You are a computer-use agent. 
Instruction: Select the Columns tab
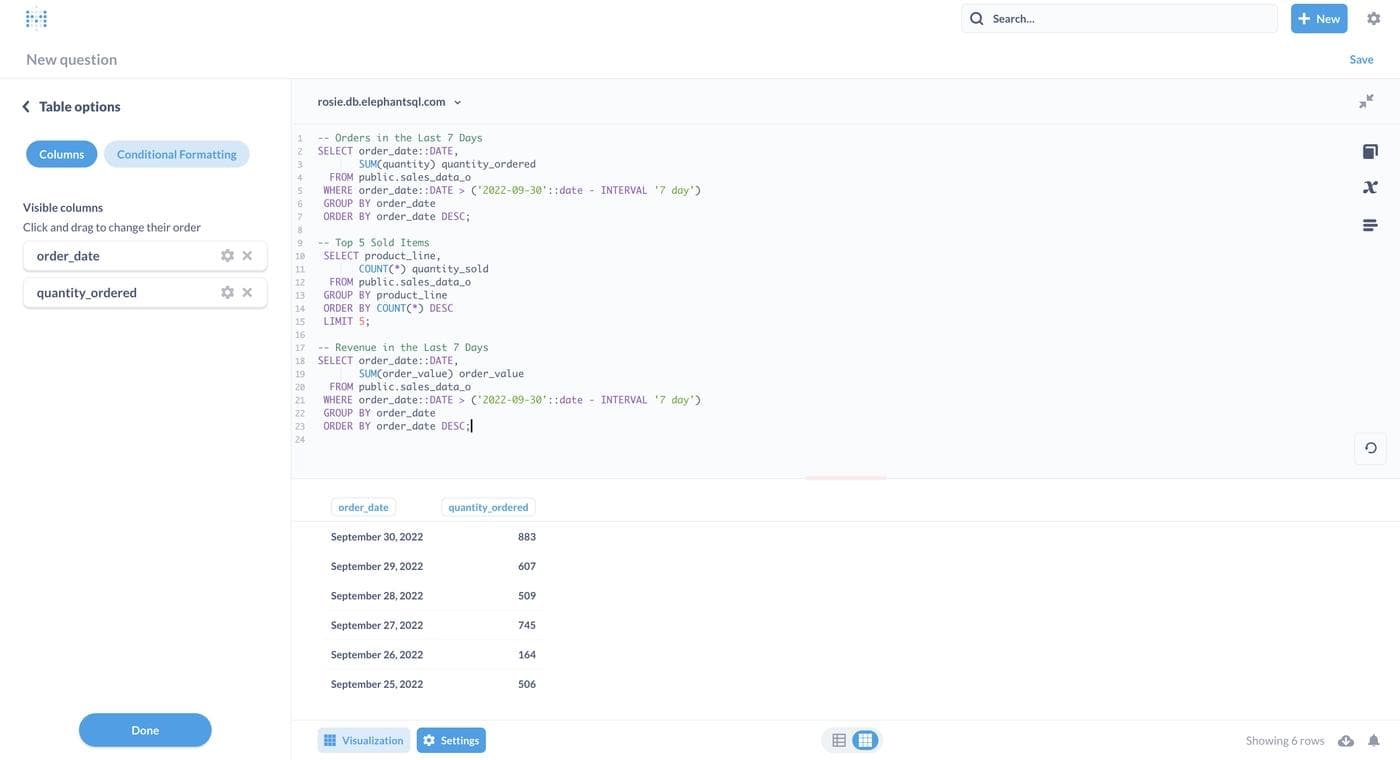point(61,154)
